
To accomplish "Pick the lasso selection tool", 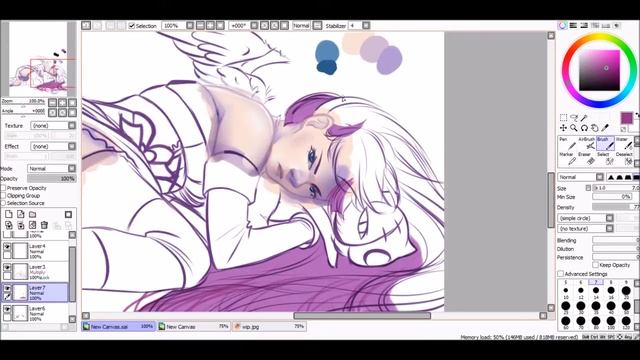I will pos(574,118).
